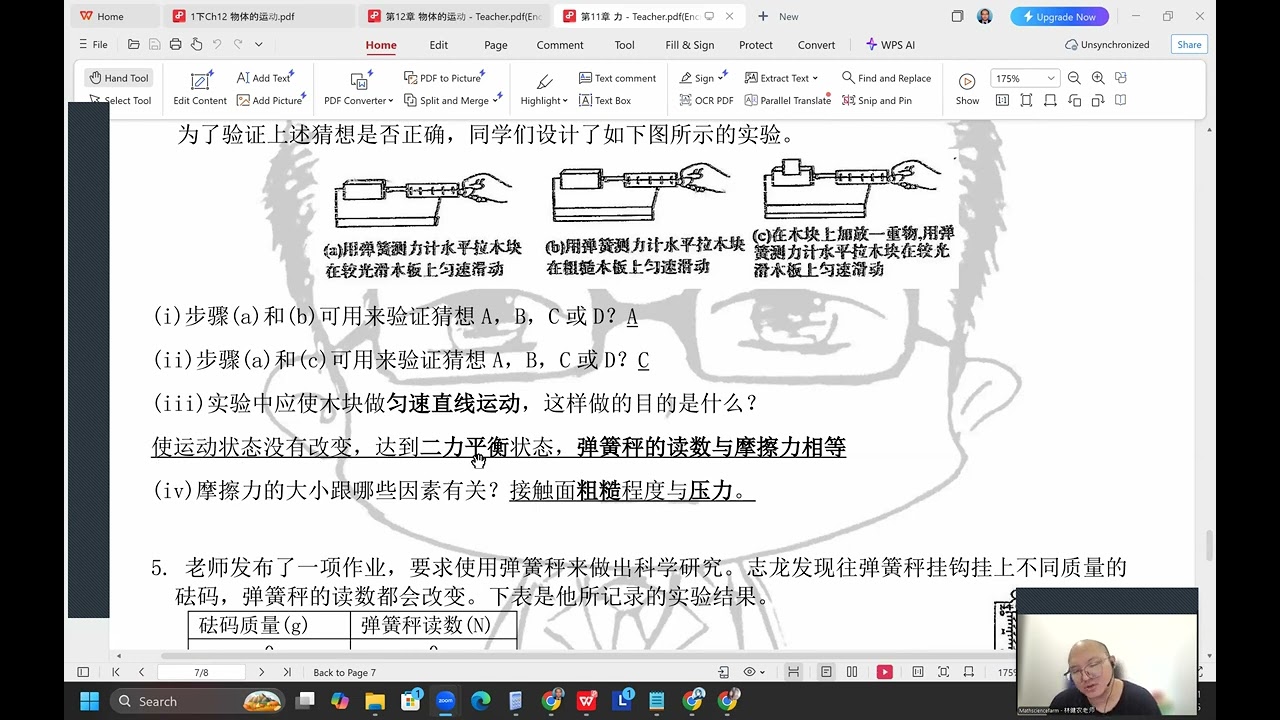Activate the Select Tool
This screenshot has width=1280, height=720.
119,100
